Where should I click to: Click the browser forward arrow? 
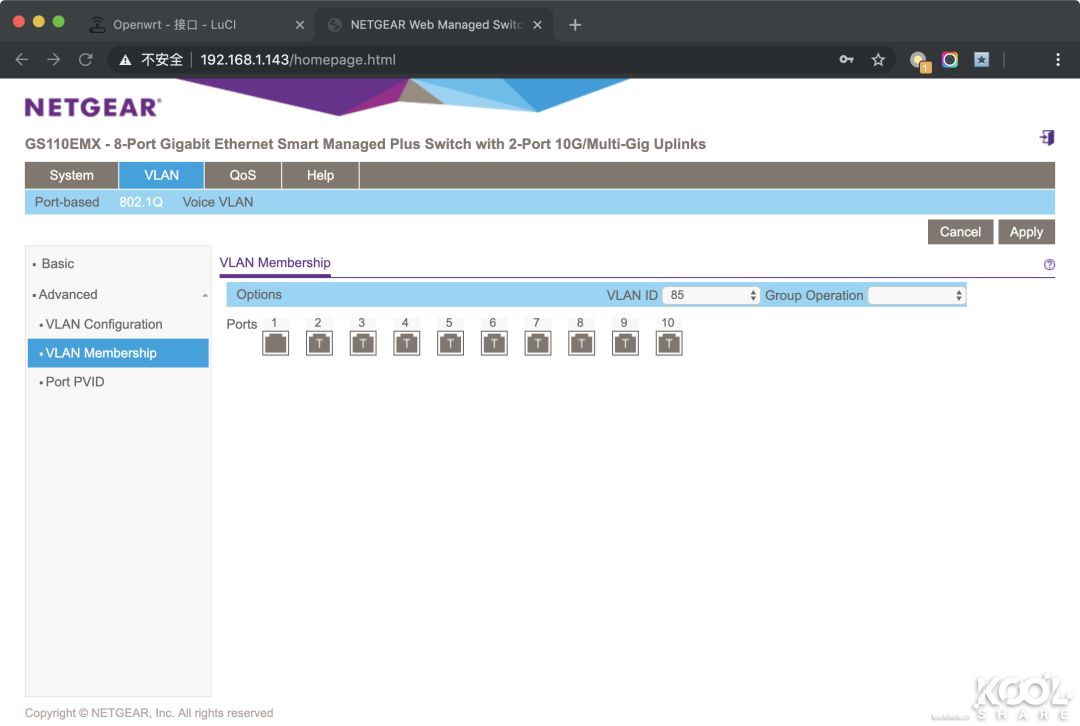coord(53,60)
